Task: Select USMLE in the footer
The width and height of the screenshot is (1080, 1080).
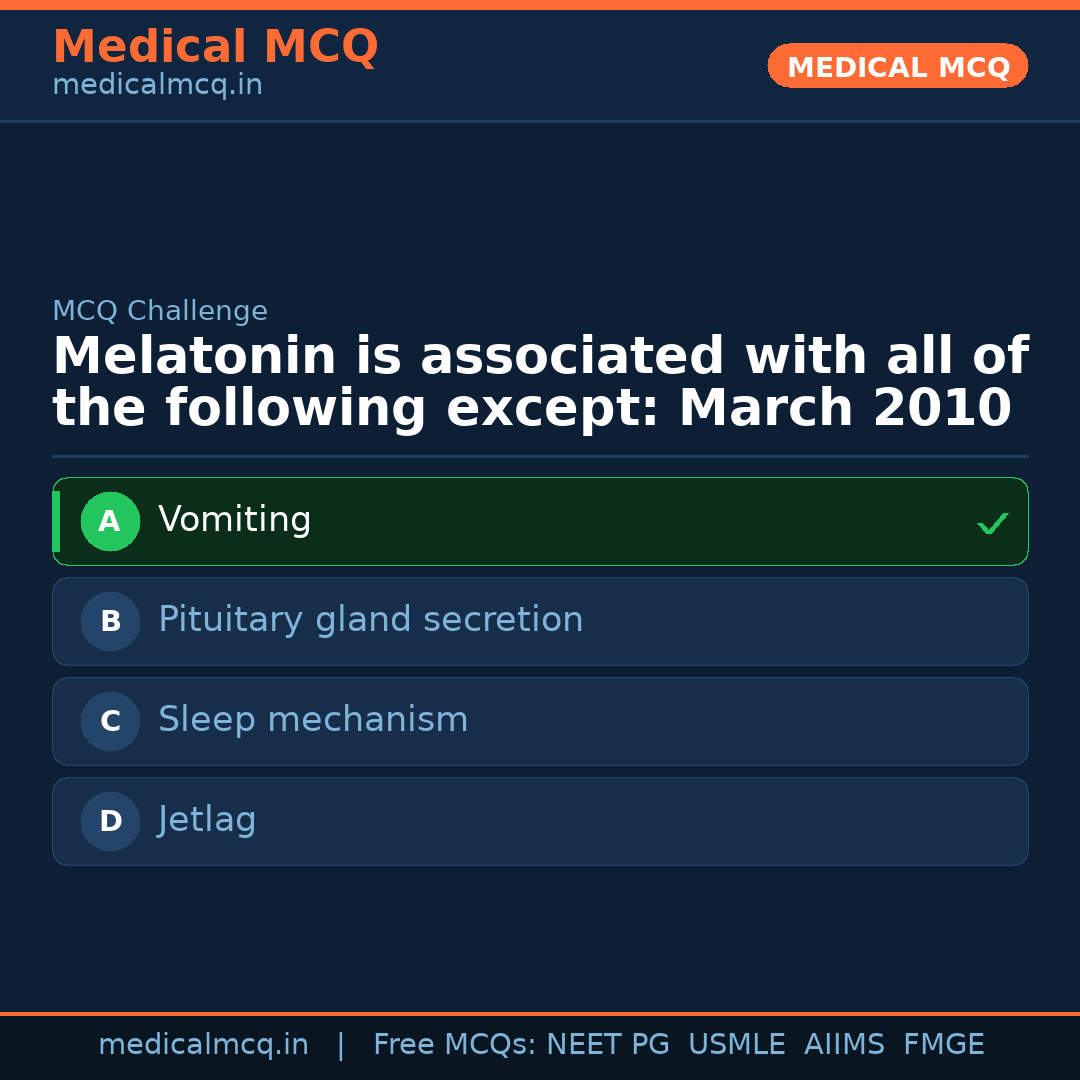Action: point(736,1045)
